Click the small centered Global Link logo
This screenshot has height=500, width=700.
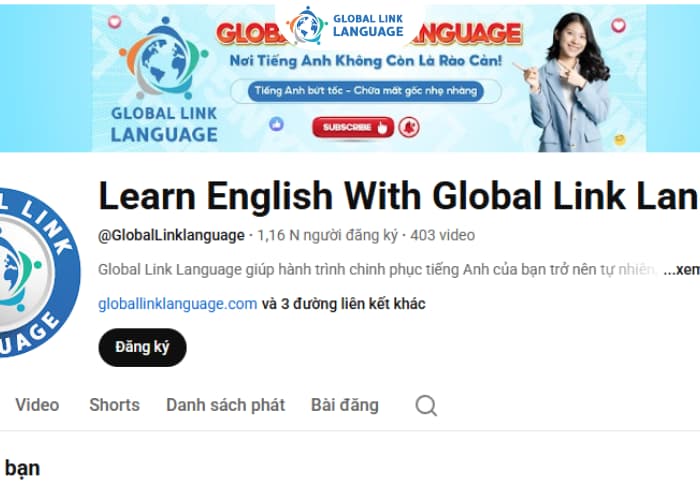click(x=347, y=25)
